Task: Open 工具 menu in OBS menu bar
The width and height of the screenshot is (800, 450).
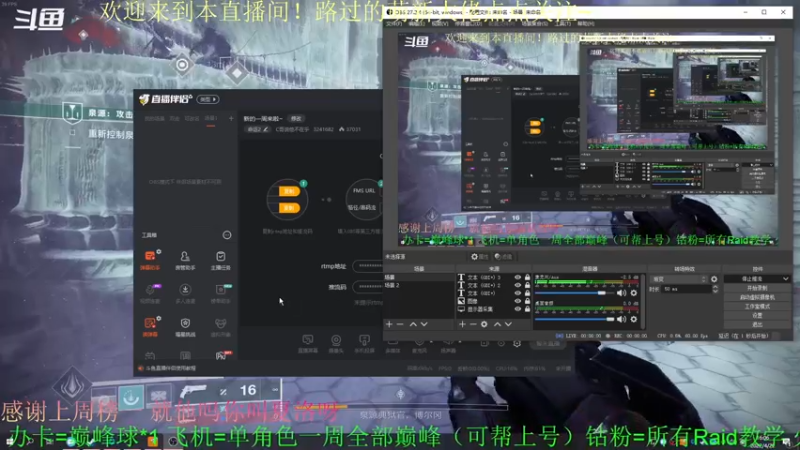Action: (x=562, y=23)
